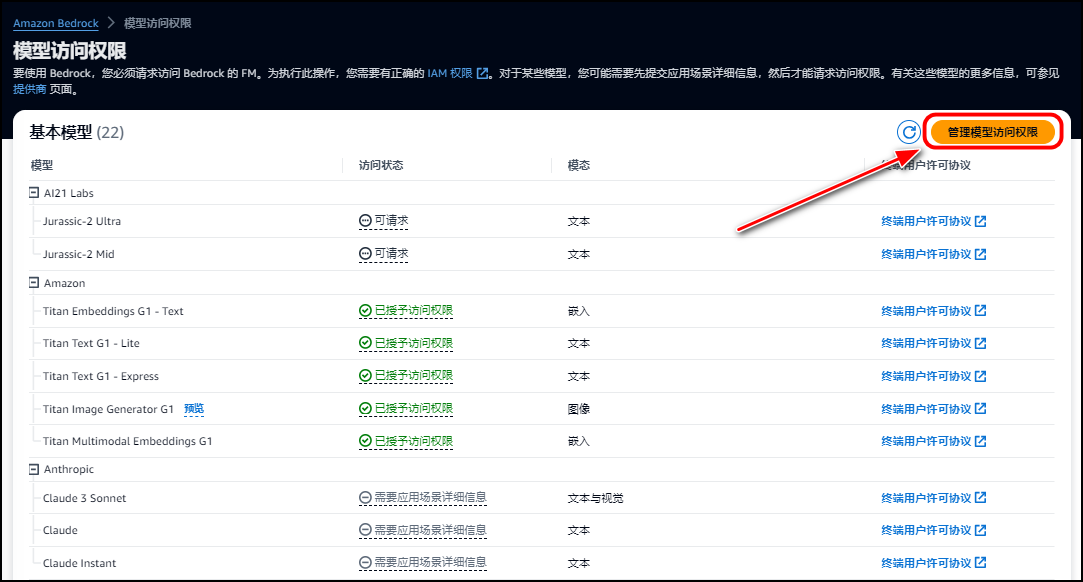The image size is (1083, 582).
Task: Select the Titan Embeddings G1 - Text name
Action: pyautogui.click(x=113, y=311)
